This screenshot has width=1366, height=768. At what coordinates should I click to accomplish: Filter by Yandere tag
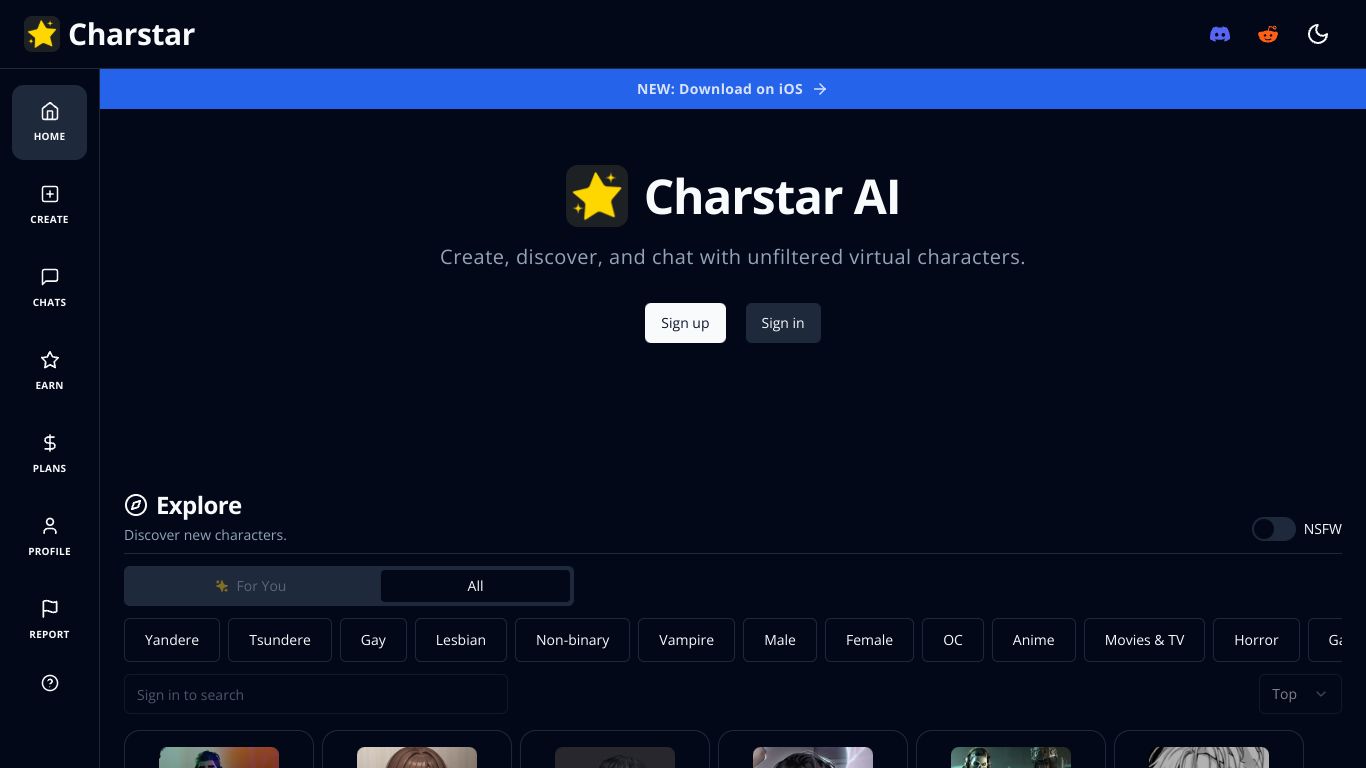click(x=172, y=640)
